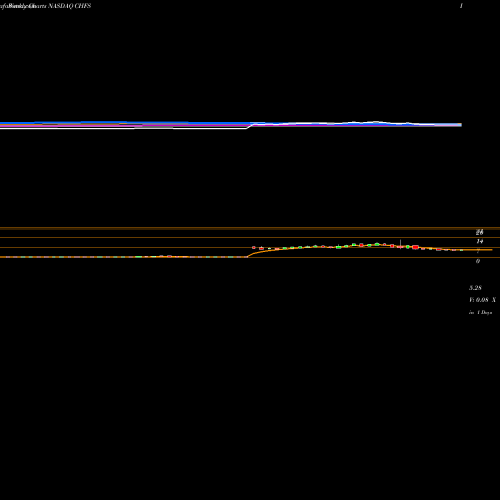Click the 'in 1 Days' label
The height and width of the screenshot is (500, 500).
click(x=480, y=313)
